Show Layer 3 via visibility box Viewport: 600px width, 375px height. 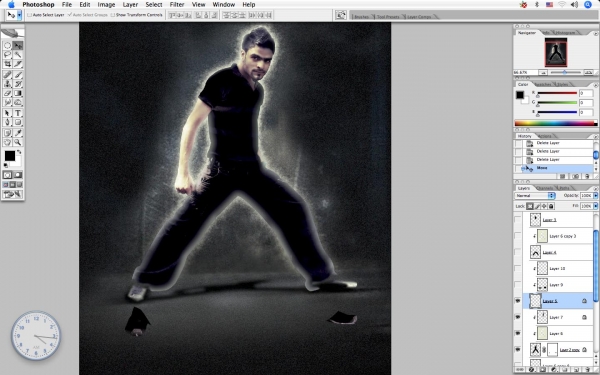click(518, 220)
